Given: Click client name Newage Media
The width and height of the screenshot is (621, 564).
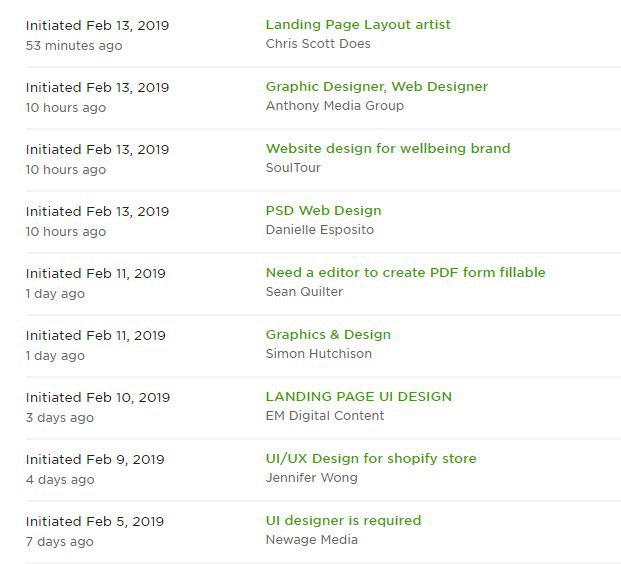Looking at the screenshot, I should pos(312,539).
